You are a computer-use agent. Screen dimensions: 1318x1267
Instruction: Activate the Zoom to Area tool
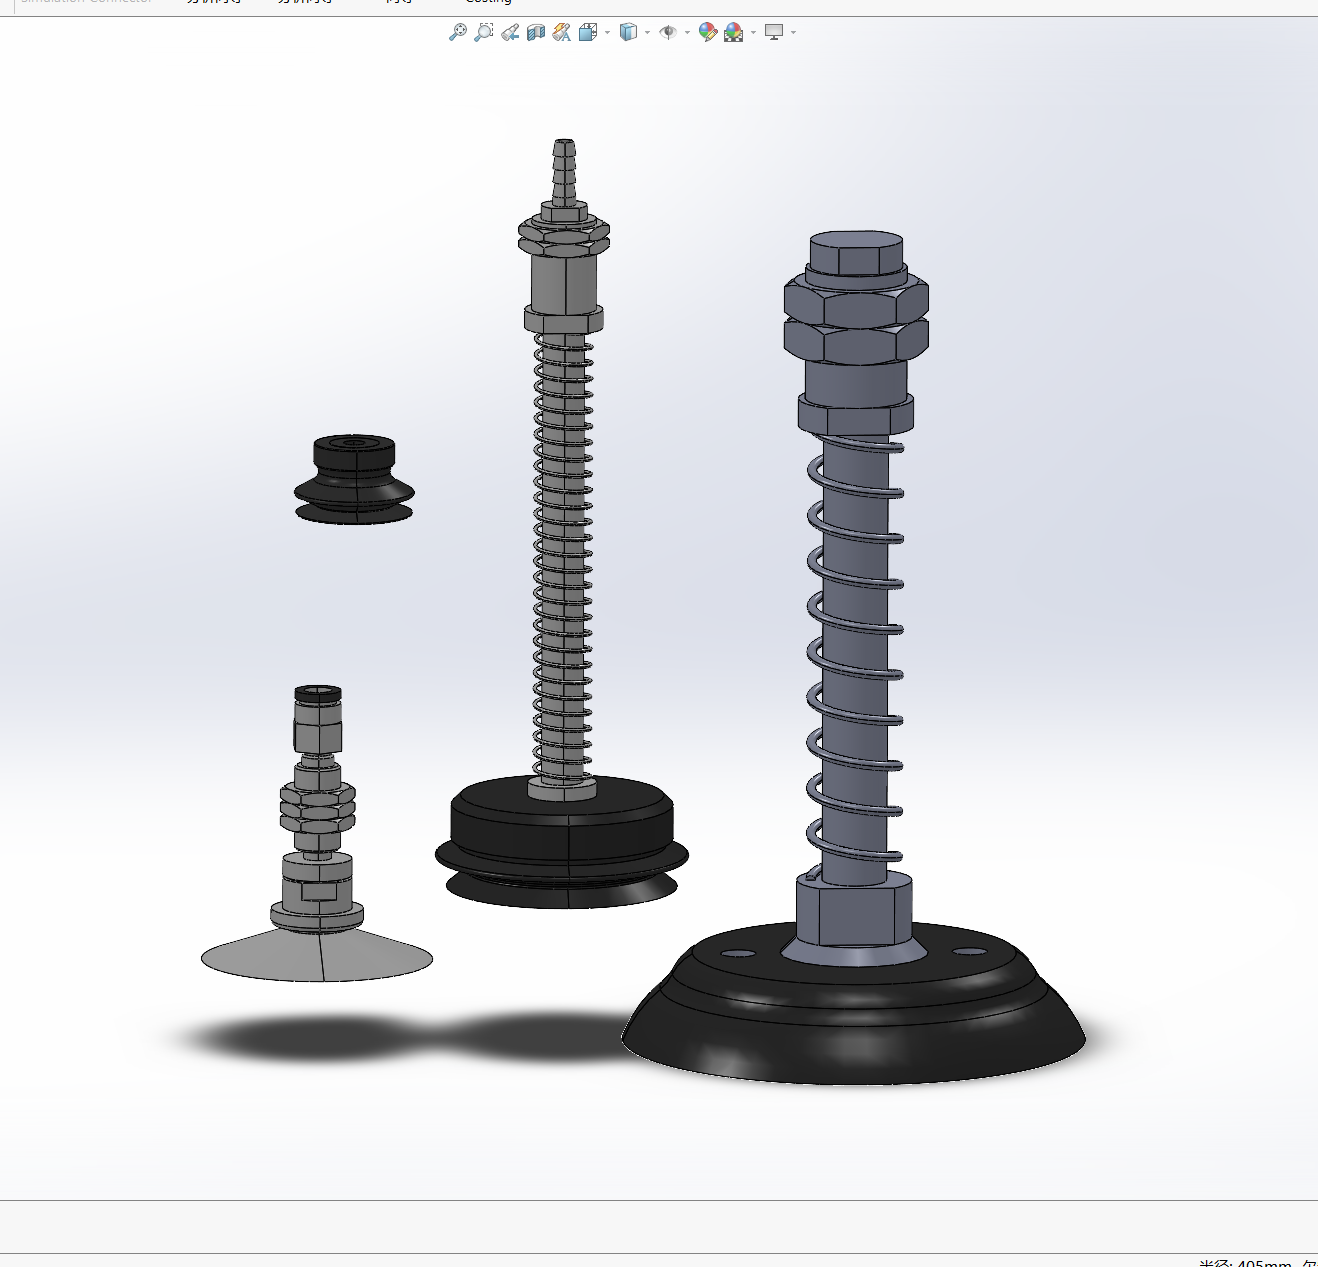[484, 32]
